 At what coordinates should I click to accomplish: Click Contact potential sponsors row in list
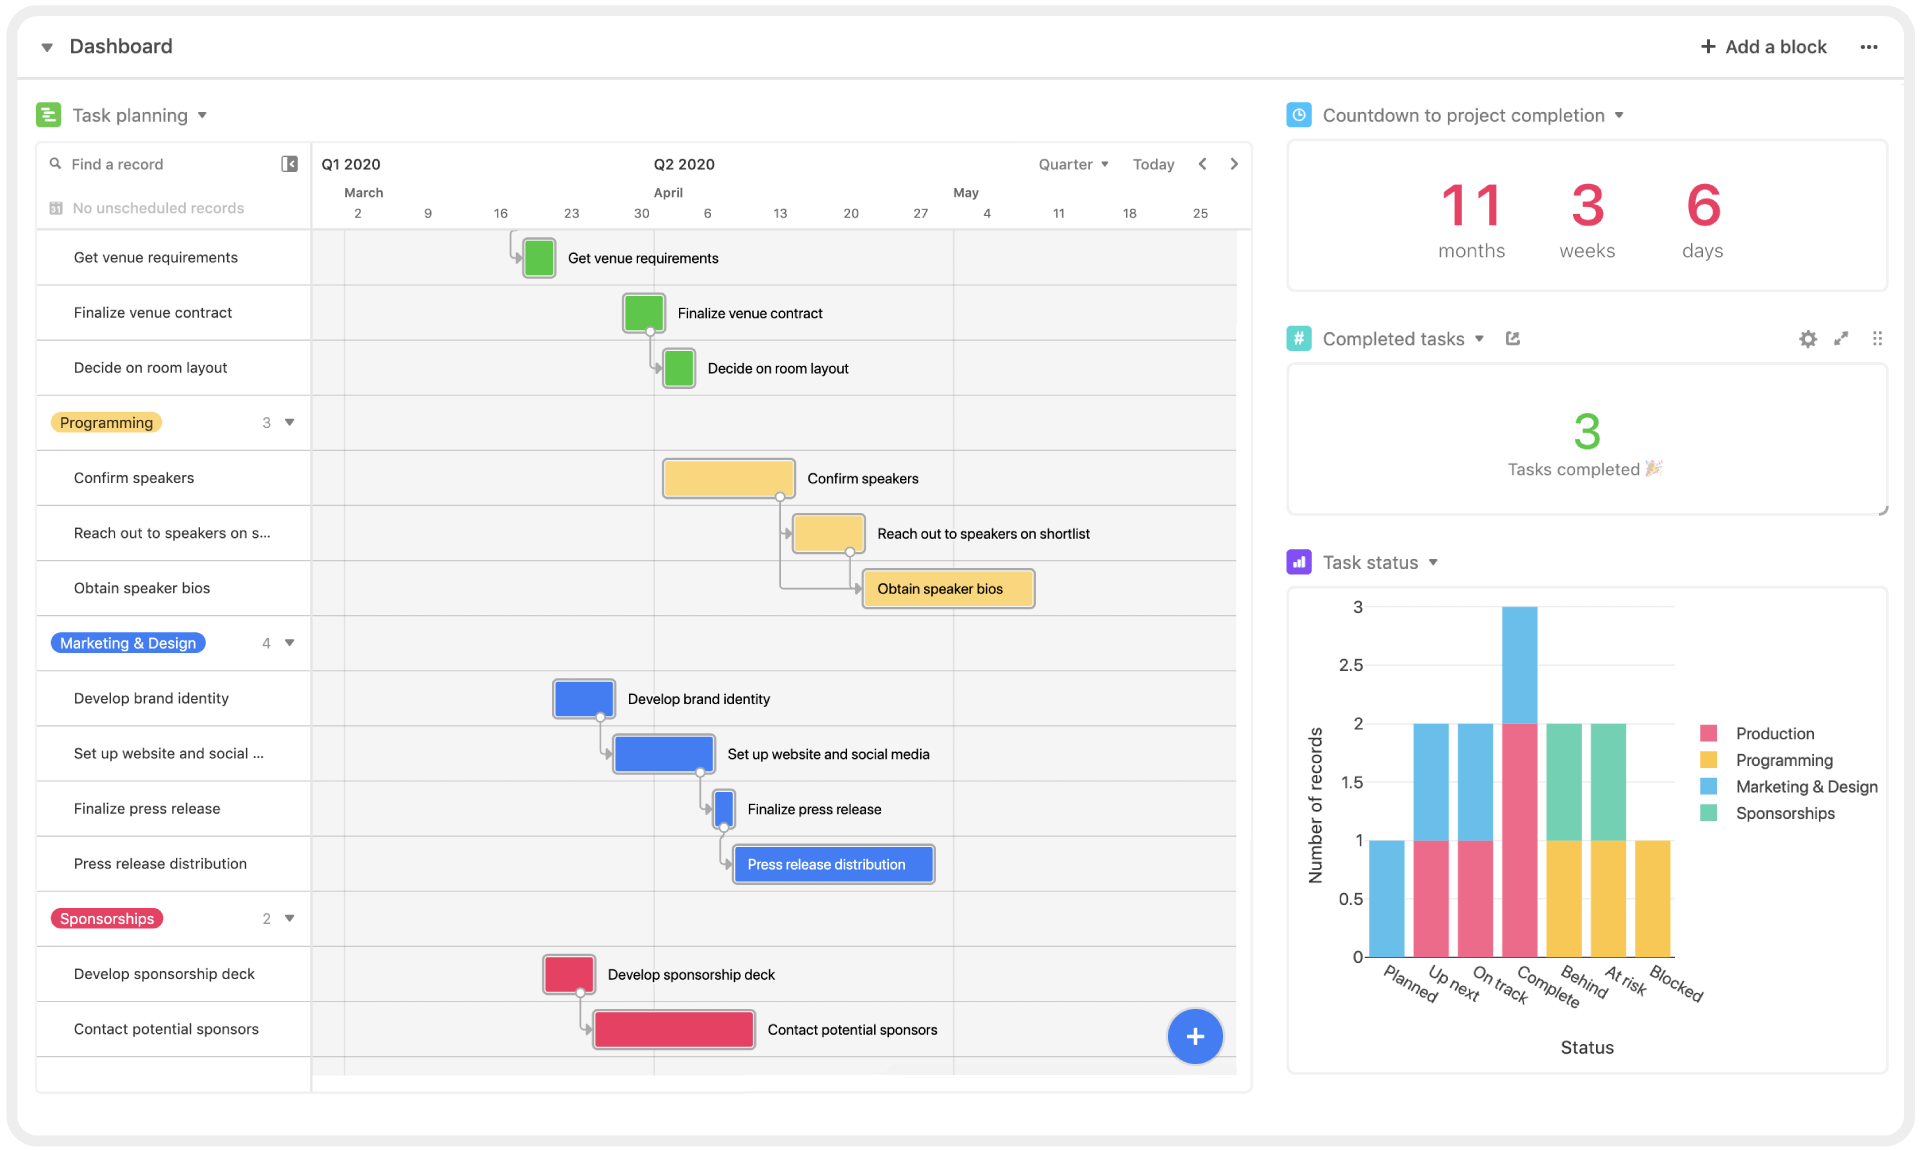pyautogui.click(x=174, y=1029)
